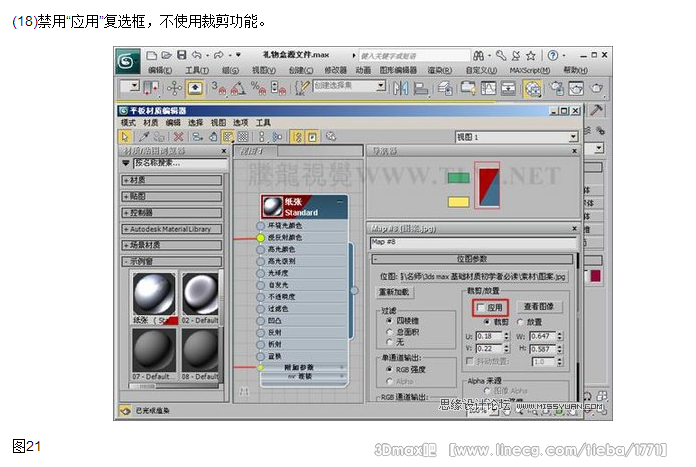
Task: Expand the 控制器 group in browser
Action: click(172, 213)
